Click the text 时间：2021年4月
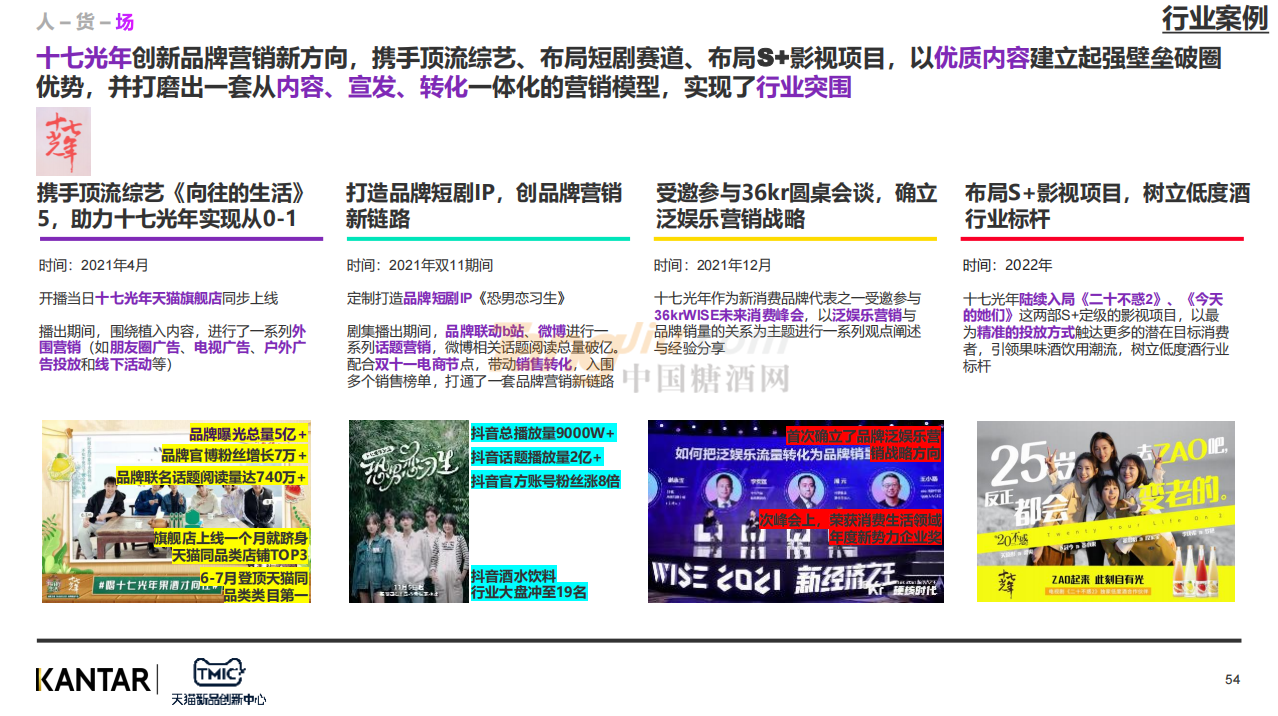Screen dimensions: 1278x716 point(93,265)
